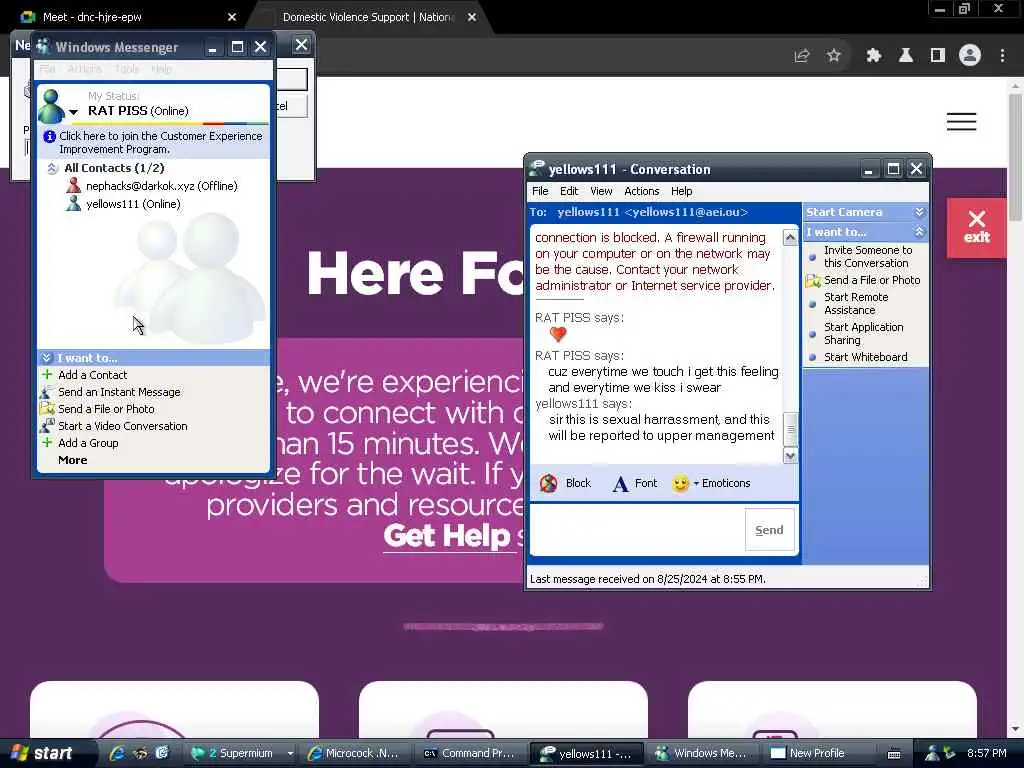This screenshot has width=1024, height=768.
Task: Start Remote Assistance
Action: (856, 304)
